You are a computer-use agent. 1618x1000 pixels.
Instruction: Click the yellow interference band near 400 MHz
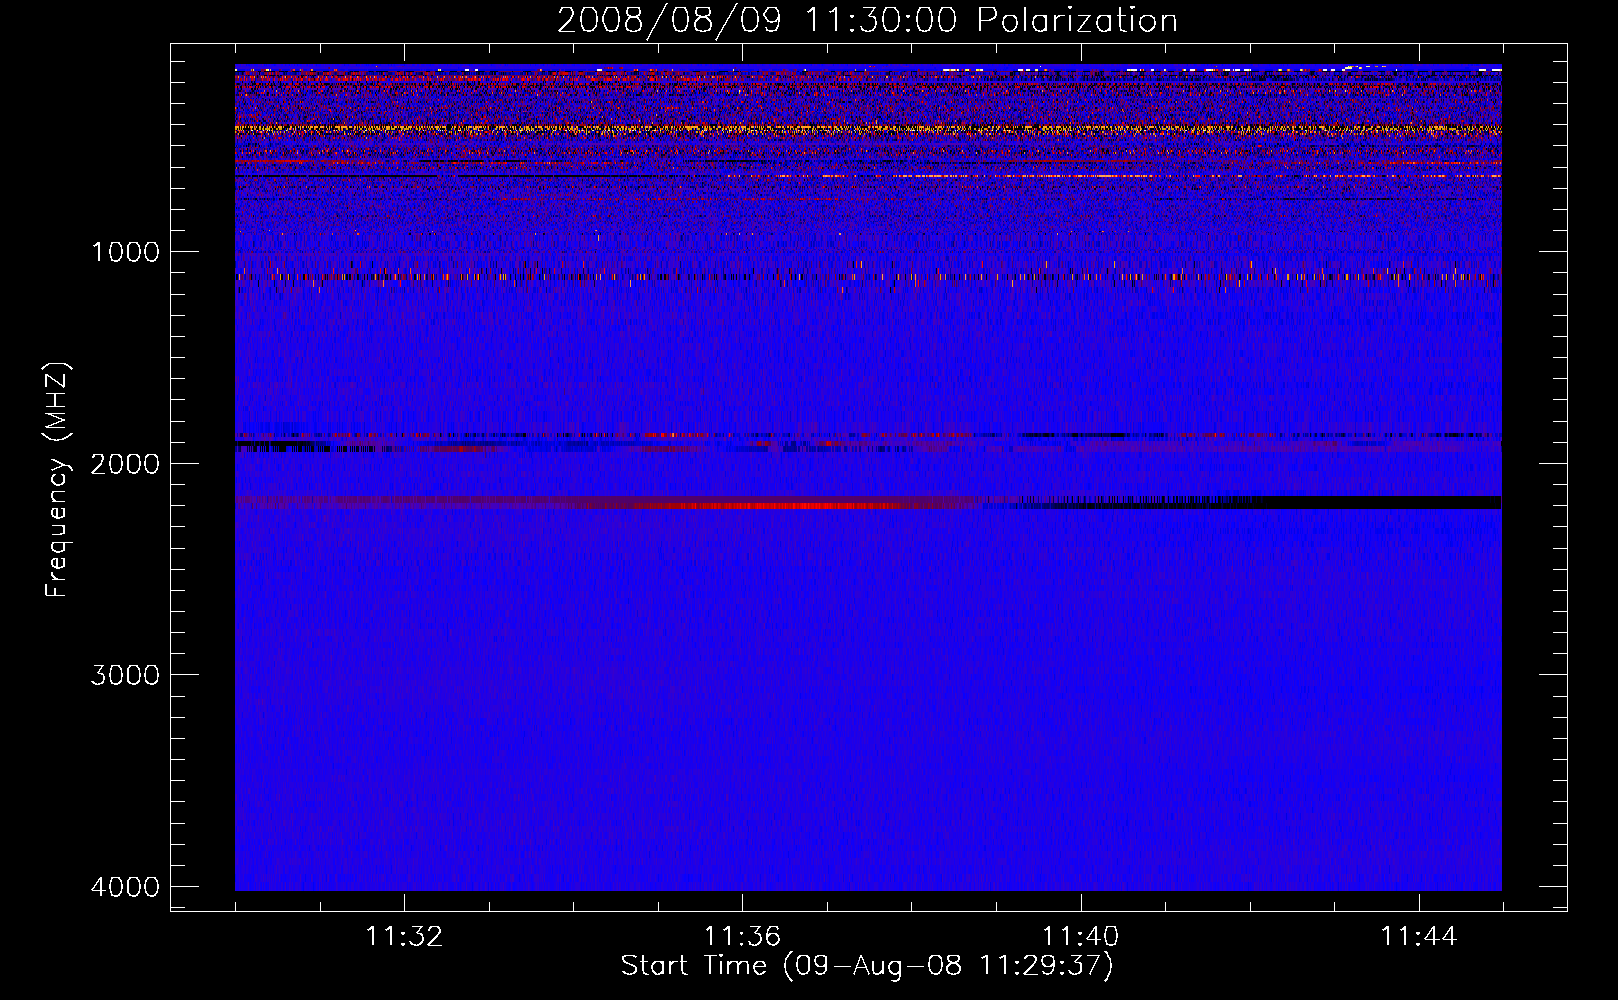[x=868, y=129]
